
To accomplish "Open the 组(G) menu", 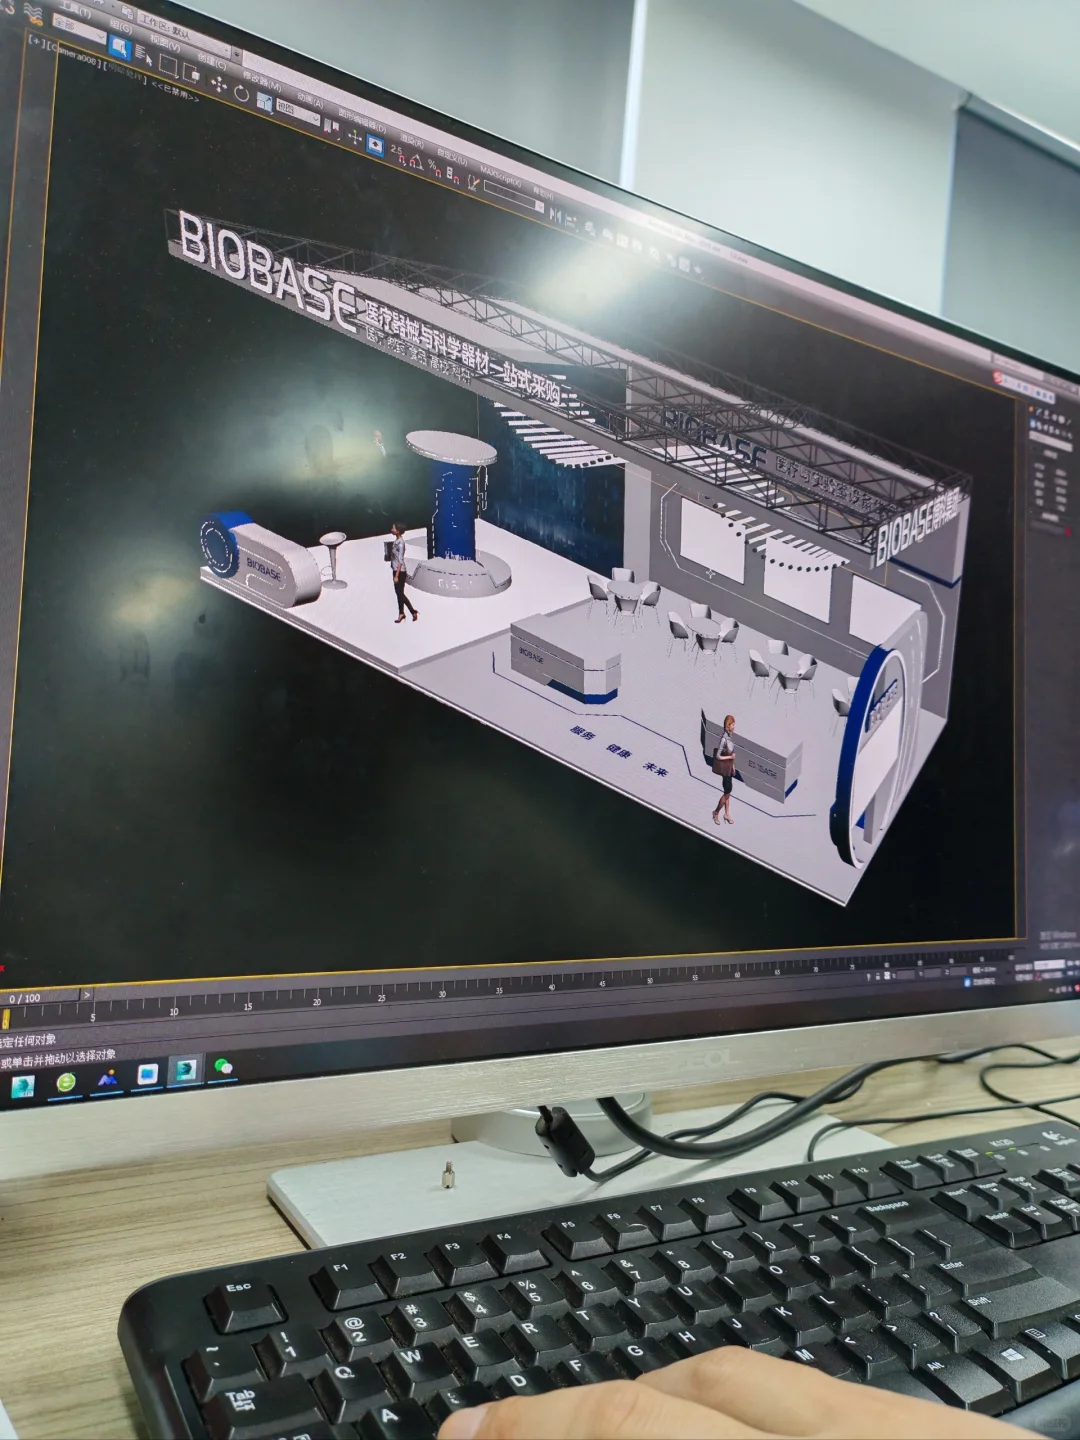I will pyautogui.click(x=121, y=27).
